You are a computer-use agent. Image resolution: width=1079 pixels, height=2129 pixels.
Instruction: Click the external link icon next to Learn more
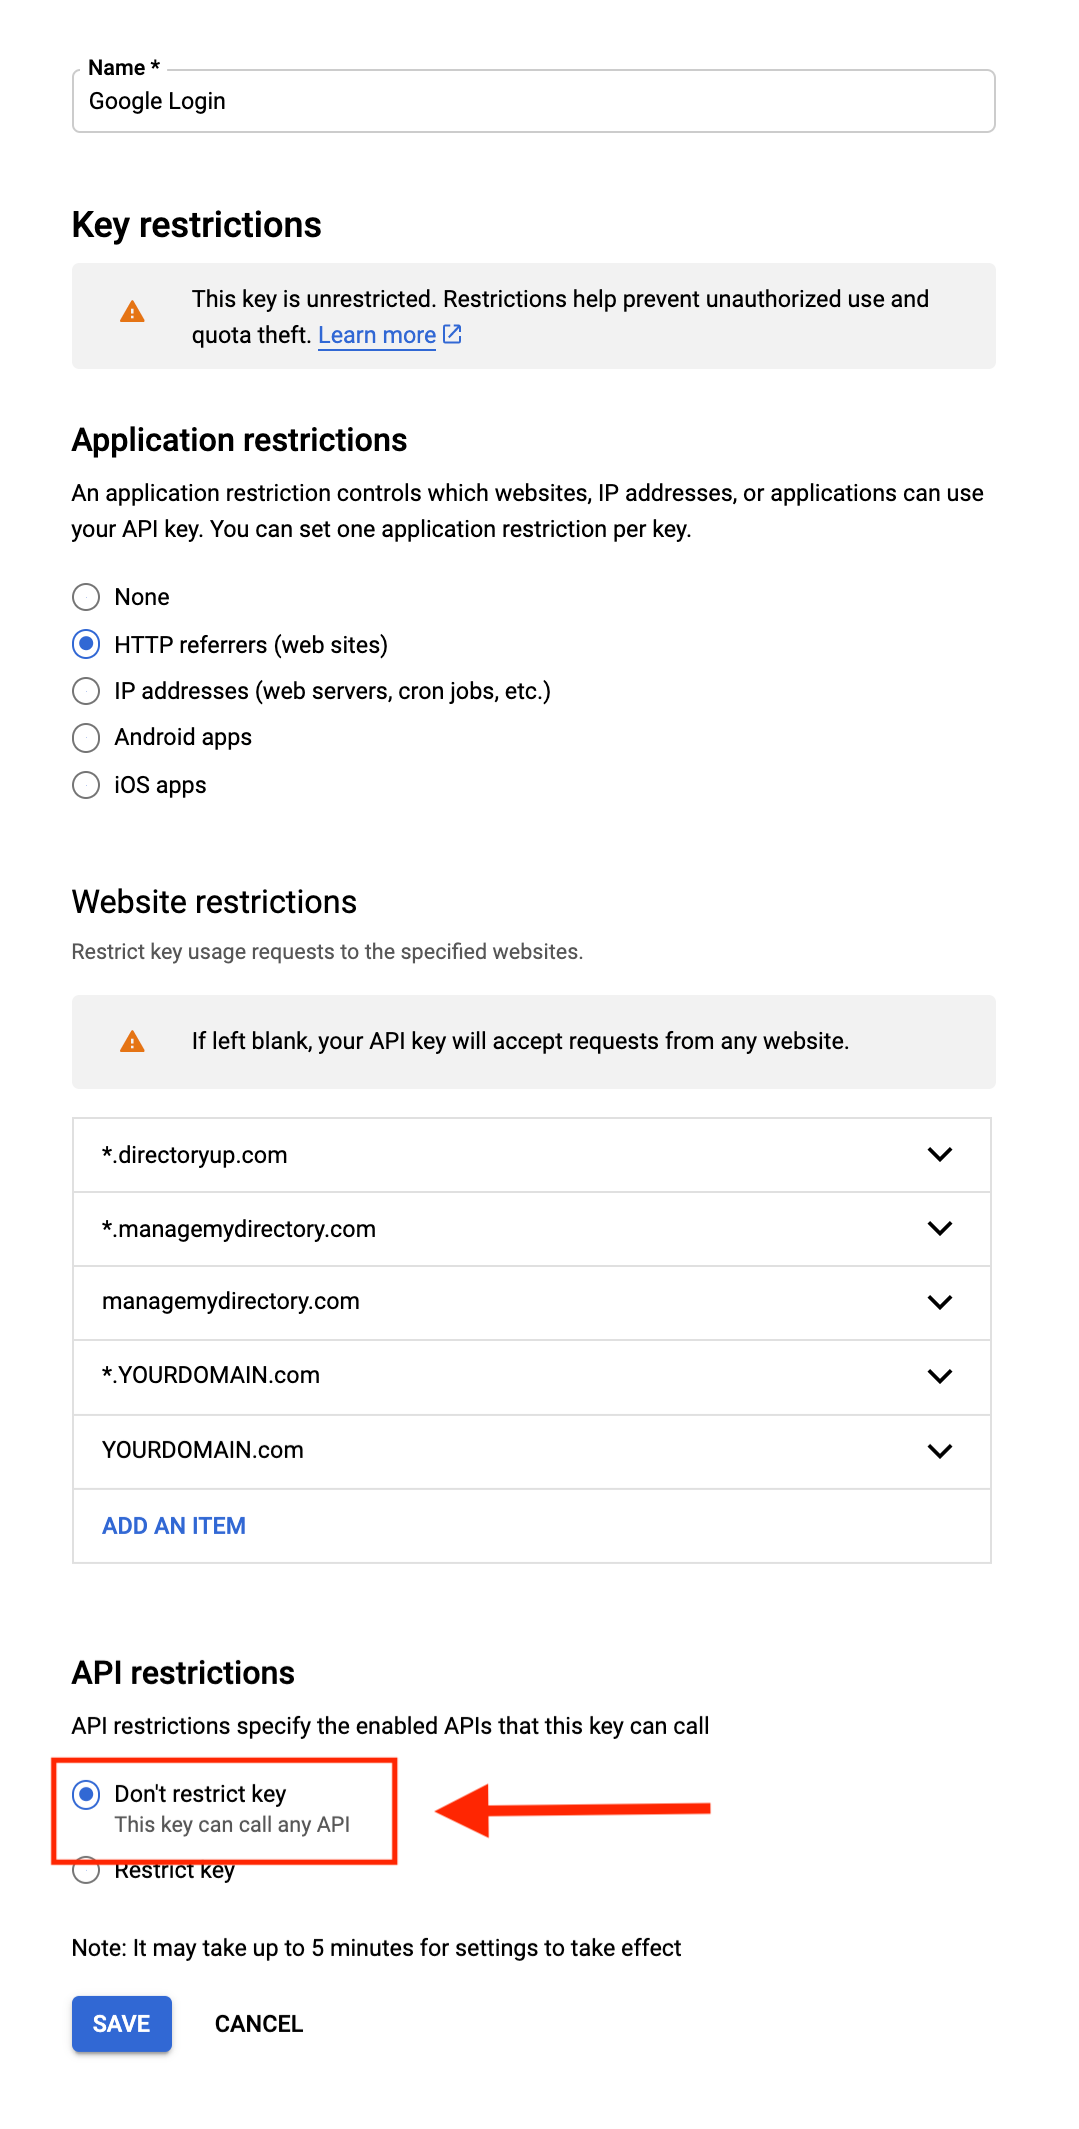coord(452,335)
